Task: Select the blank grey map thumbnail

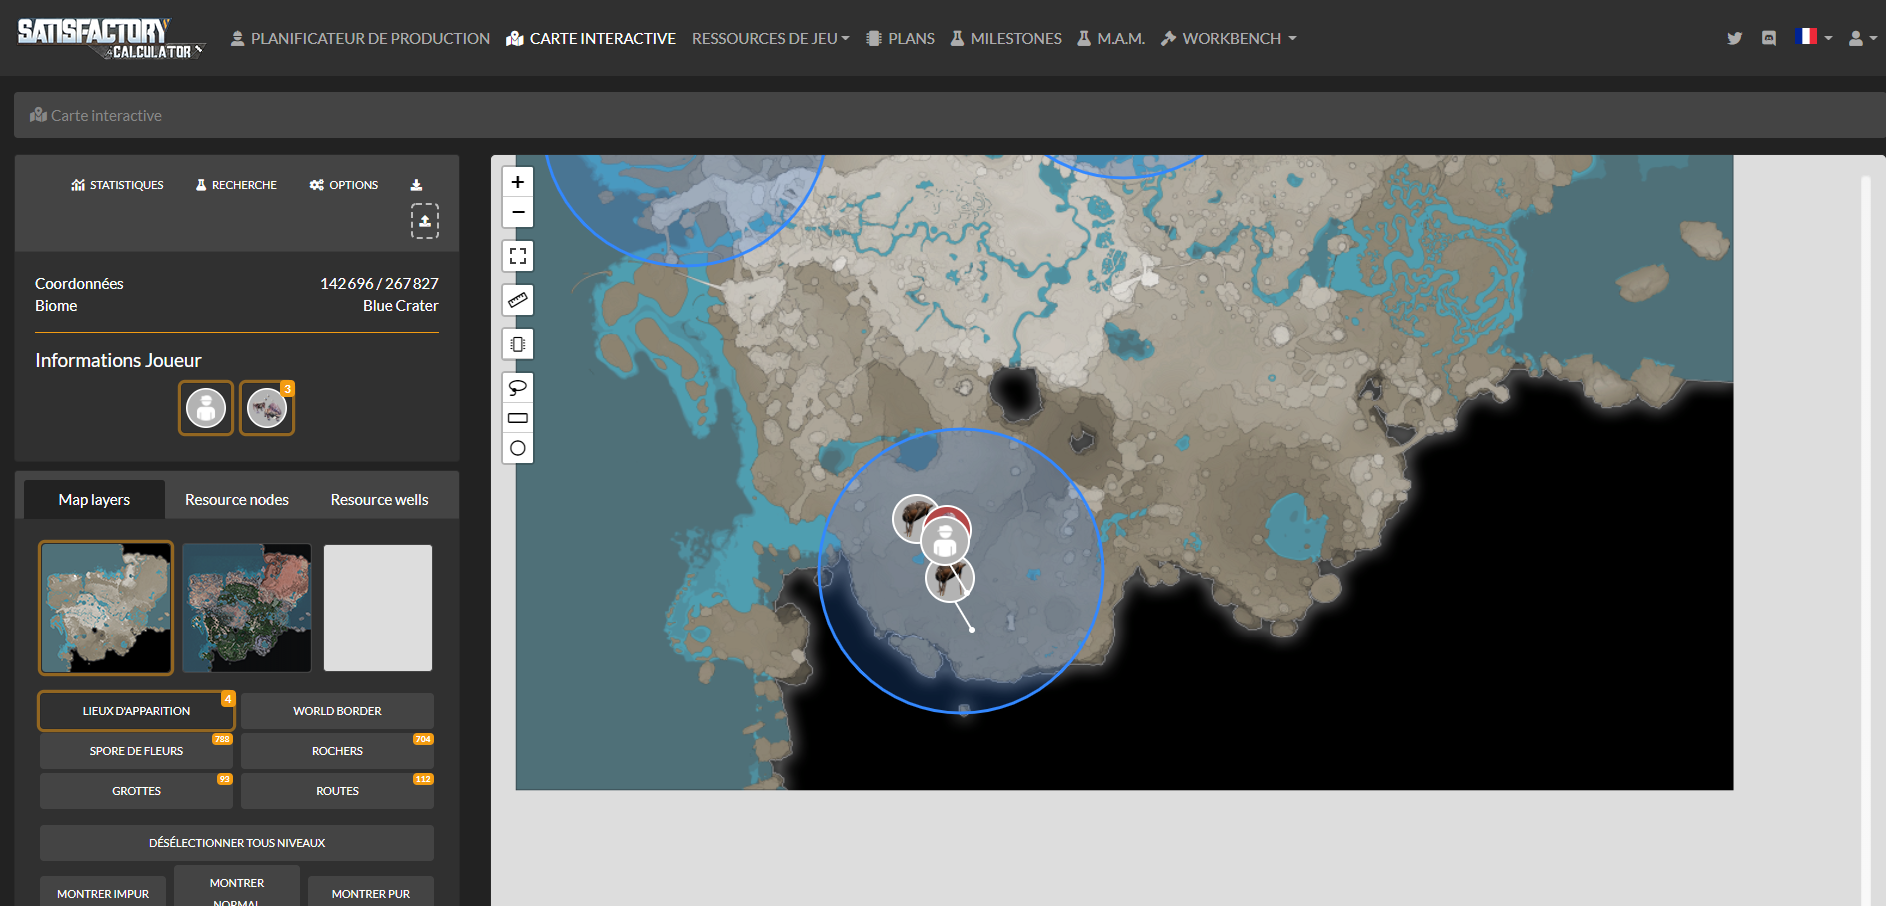Action: click(x=378, y=608)
